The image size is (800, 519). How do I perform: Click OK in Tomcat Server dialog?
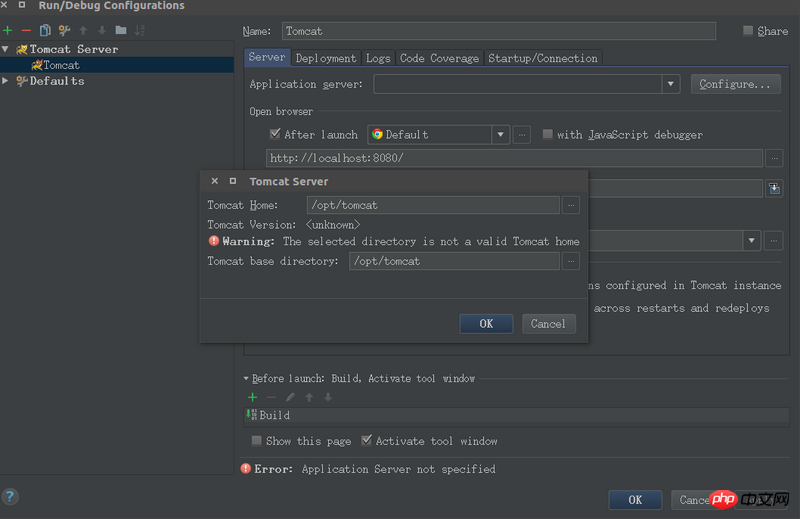coord(486,324)
